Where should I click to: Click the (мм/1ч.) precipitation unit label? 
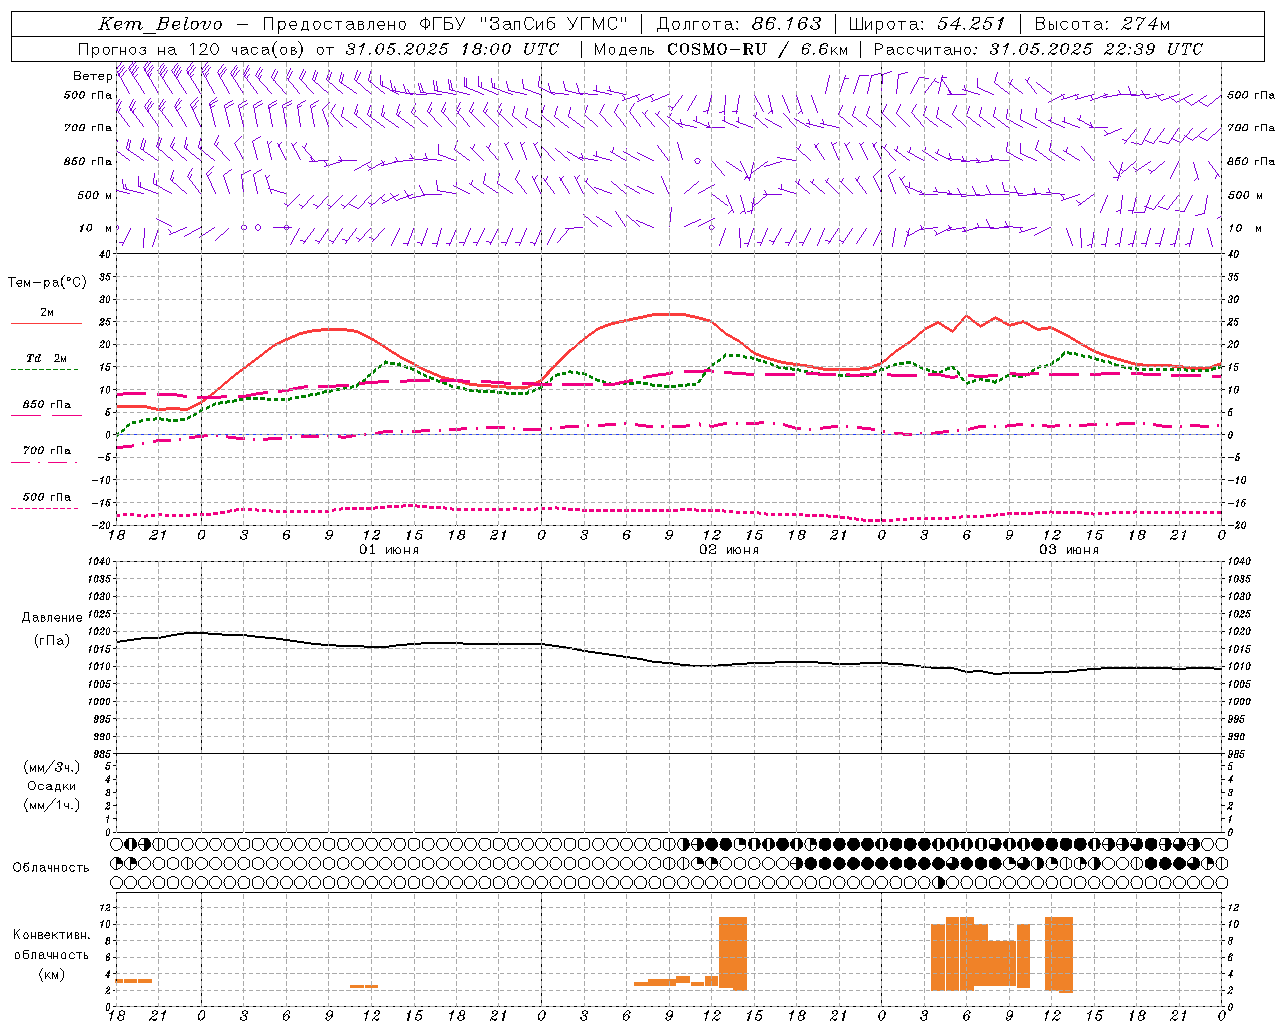tap(52, 805)
